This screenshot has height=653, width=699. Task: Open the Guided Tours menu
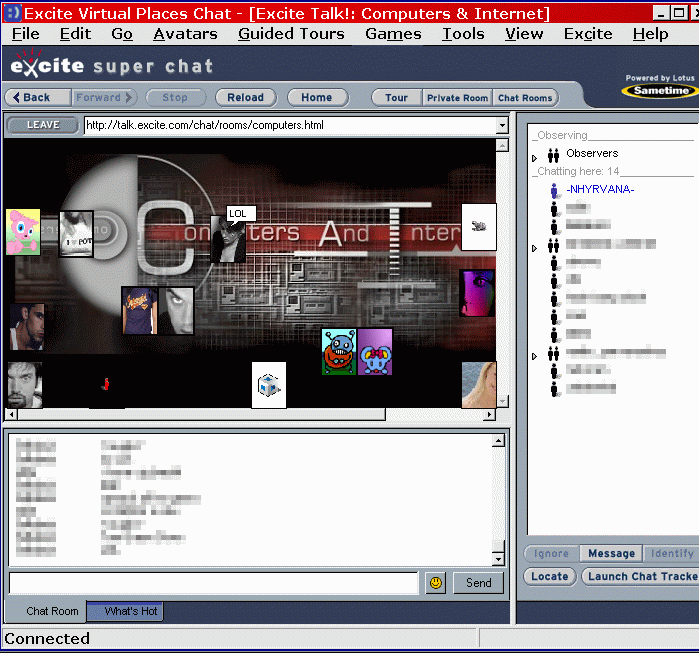(x=291, y=34)
